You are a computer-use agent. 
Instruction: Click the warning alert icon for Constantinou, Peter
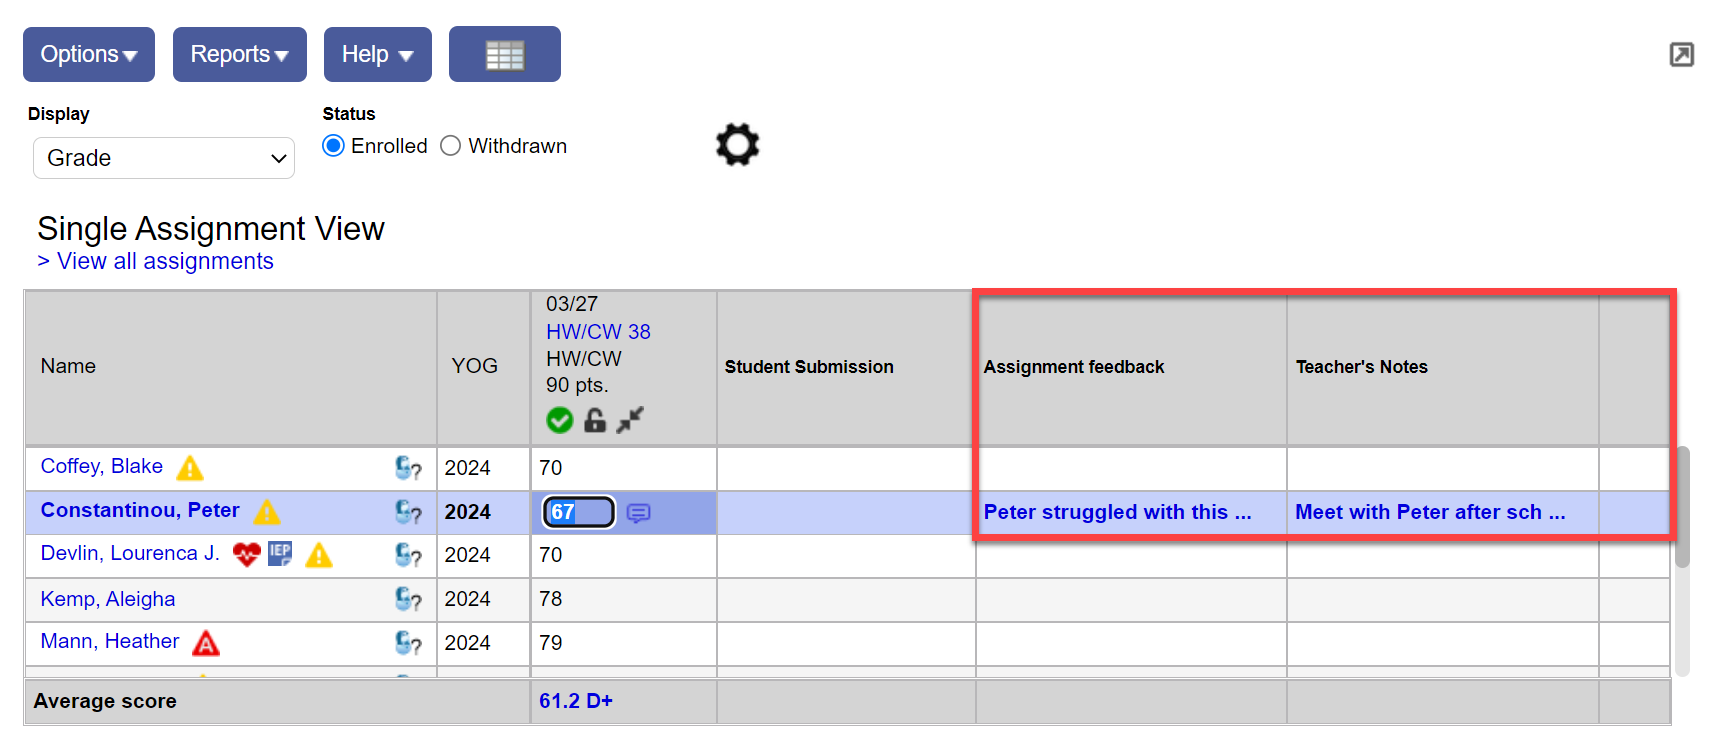(x=267, y=512)
